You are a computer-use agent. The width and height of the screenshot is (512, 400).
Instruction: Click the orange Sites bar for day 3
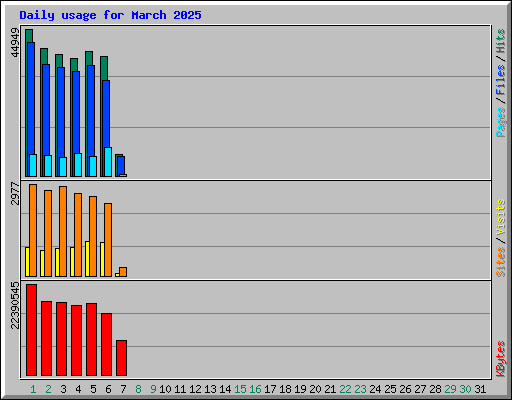coord(63,231)
